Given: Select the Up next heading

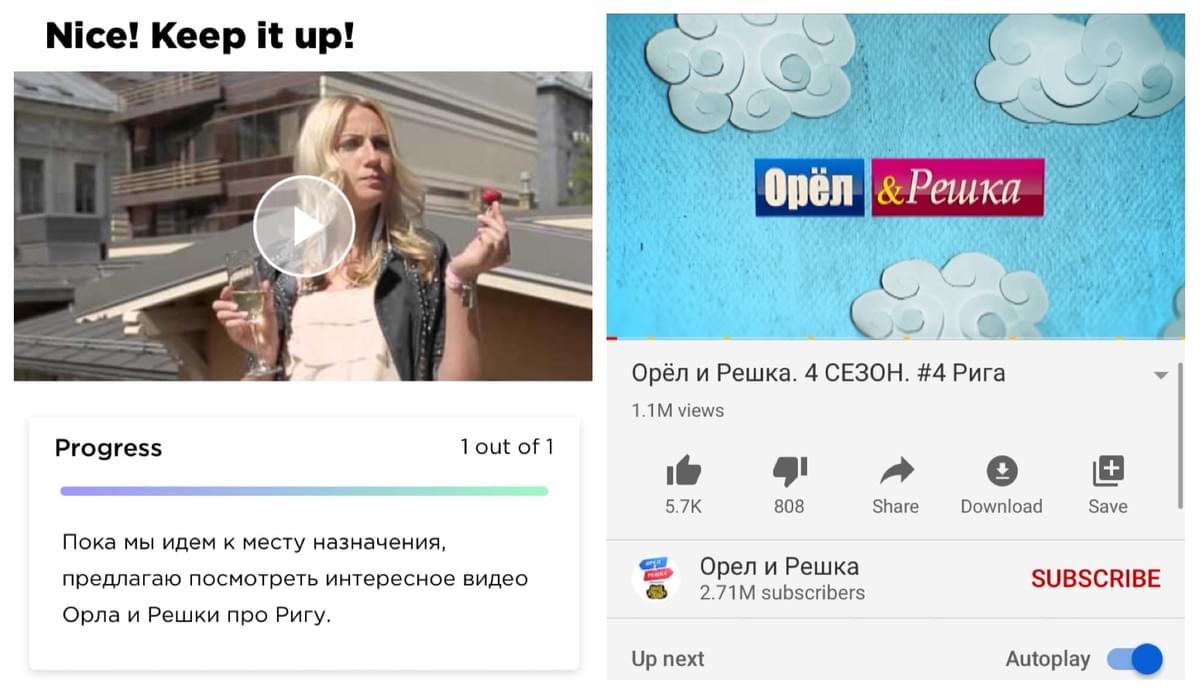Looking at the screenshot, I should pyautogui.click(x=667, y=659).
